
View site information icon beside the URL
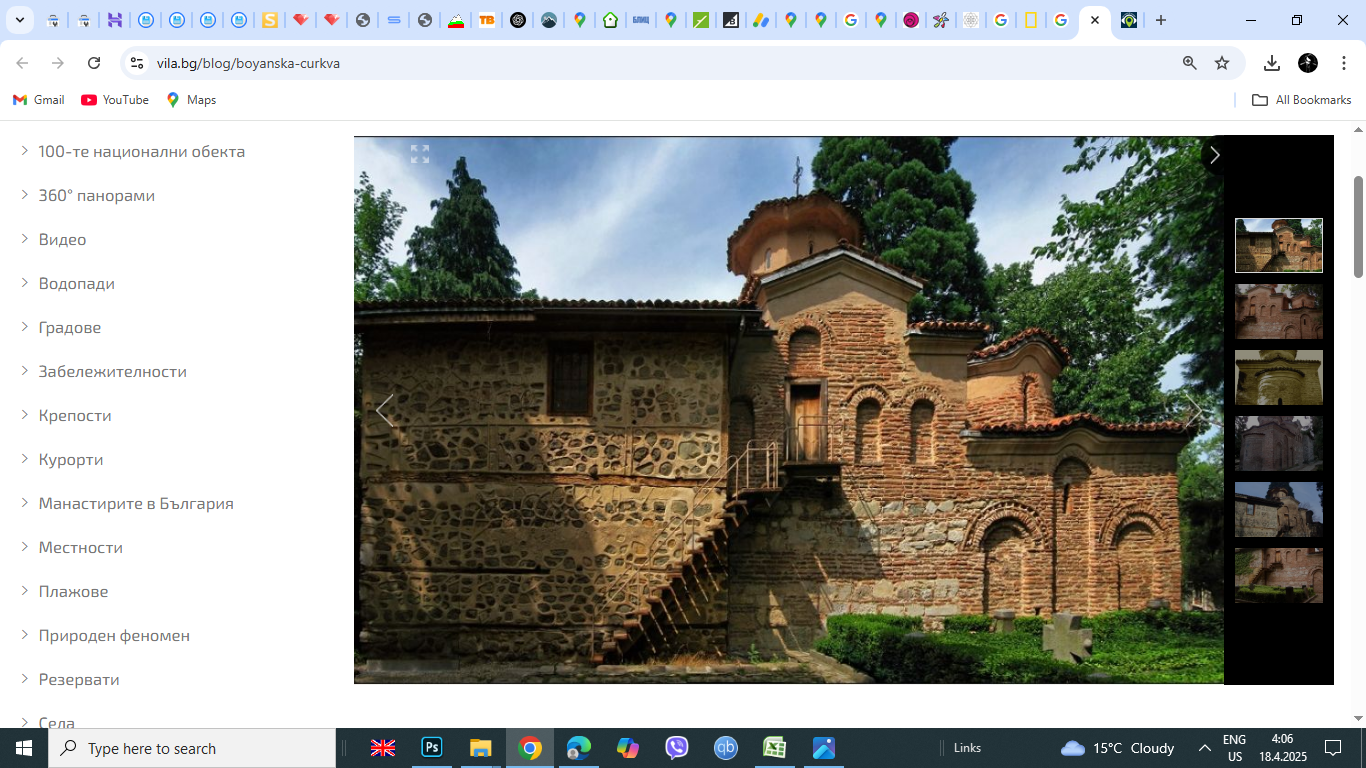coord(137,63)
